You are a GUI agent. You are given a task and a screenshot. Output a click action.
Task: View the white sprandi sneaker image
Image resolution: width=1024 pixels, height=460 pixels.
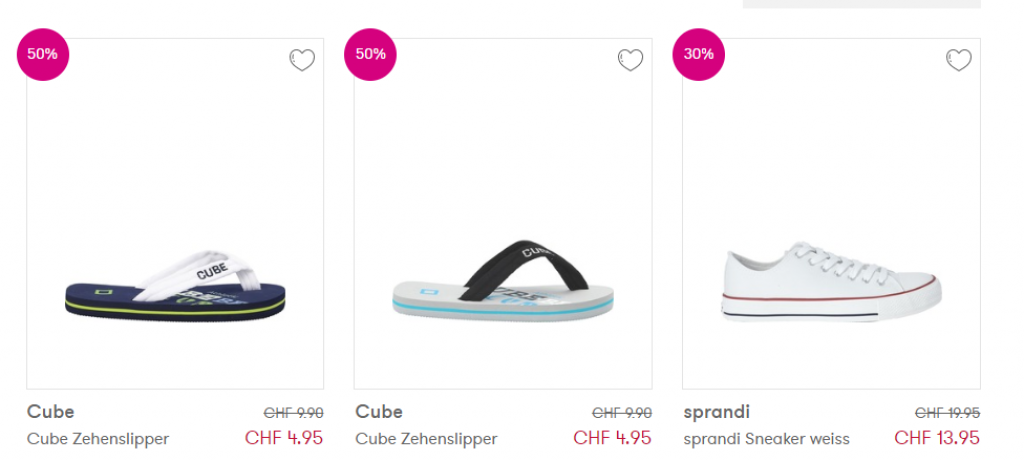(831, 280)
